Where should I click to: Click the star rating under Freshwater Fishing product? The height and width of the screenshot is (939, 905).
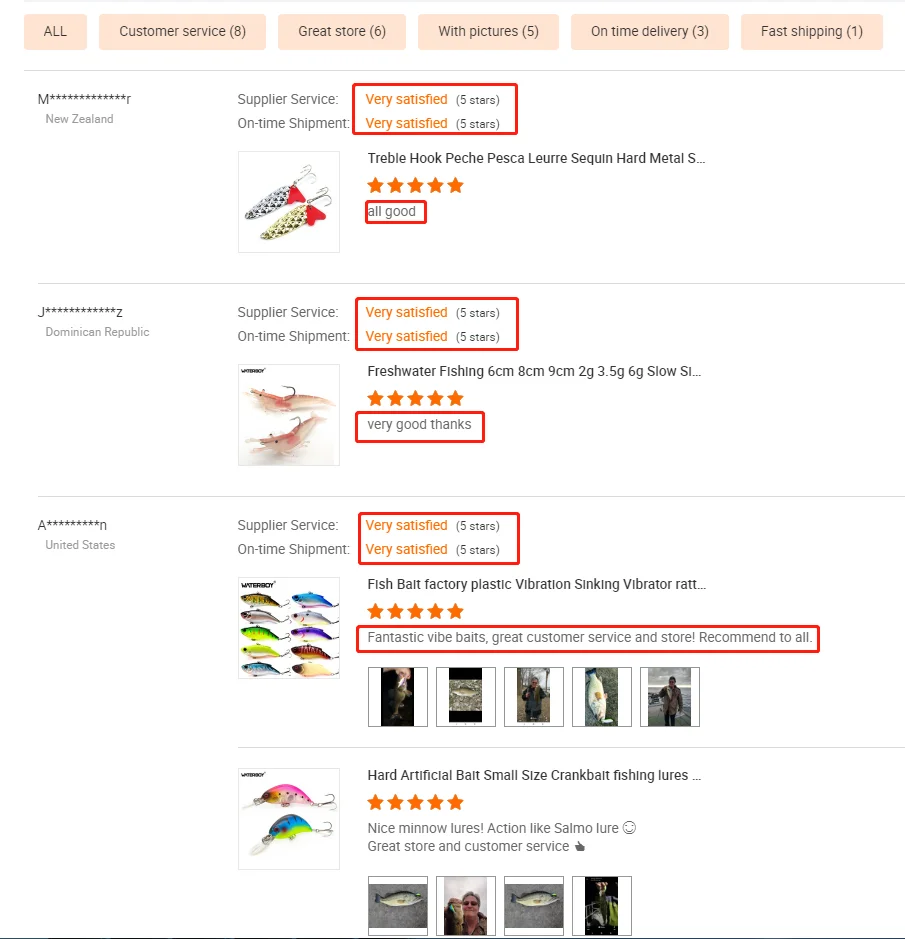pos(415,398)
